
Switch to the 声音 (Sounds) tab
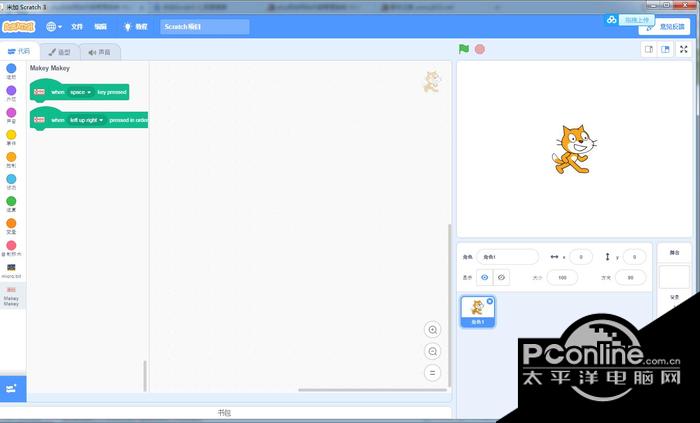coord(100,52)
